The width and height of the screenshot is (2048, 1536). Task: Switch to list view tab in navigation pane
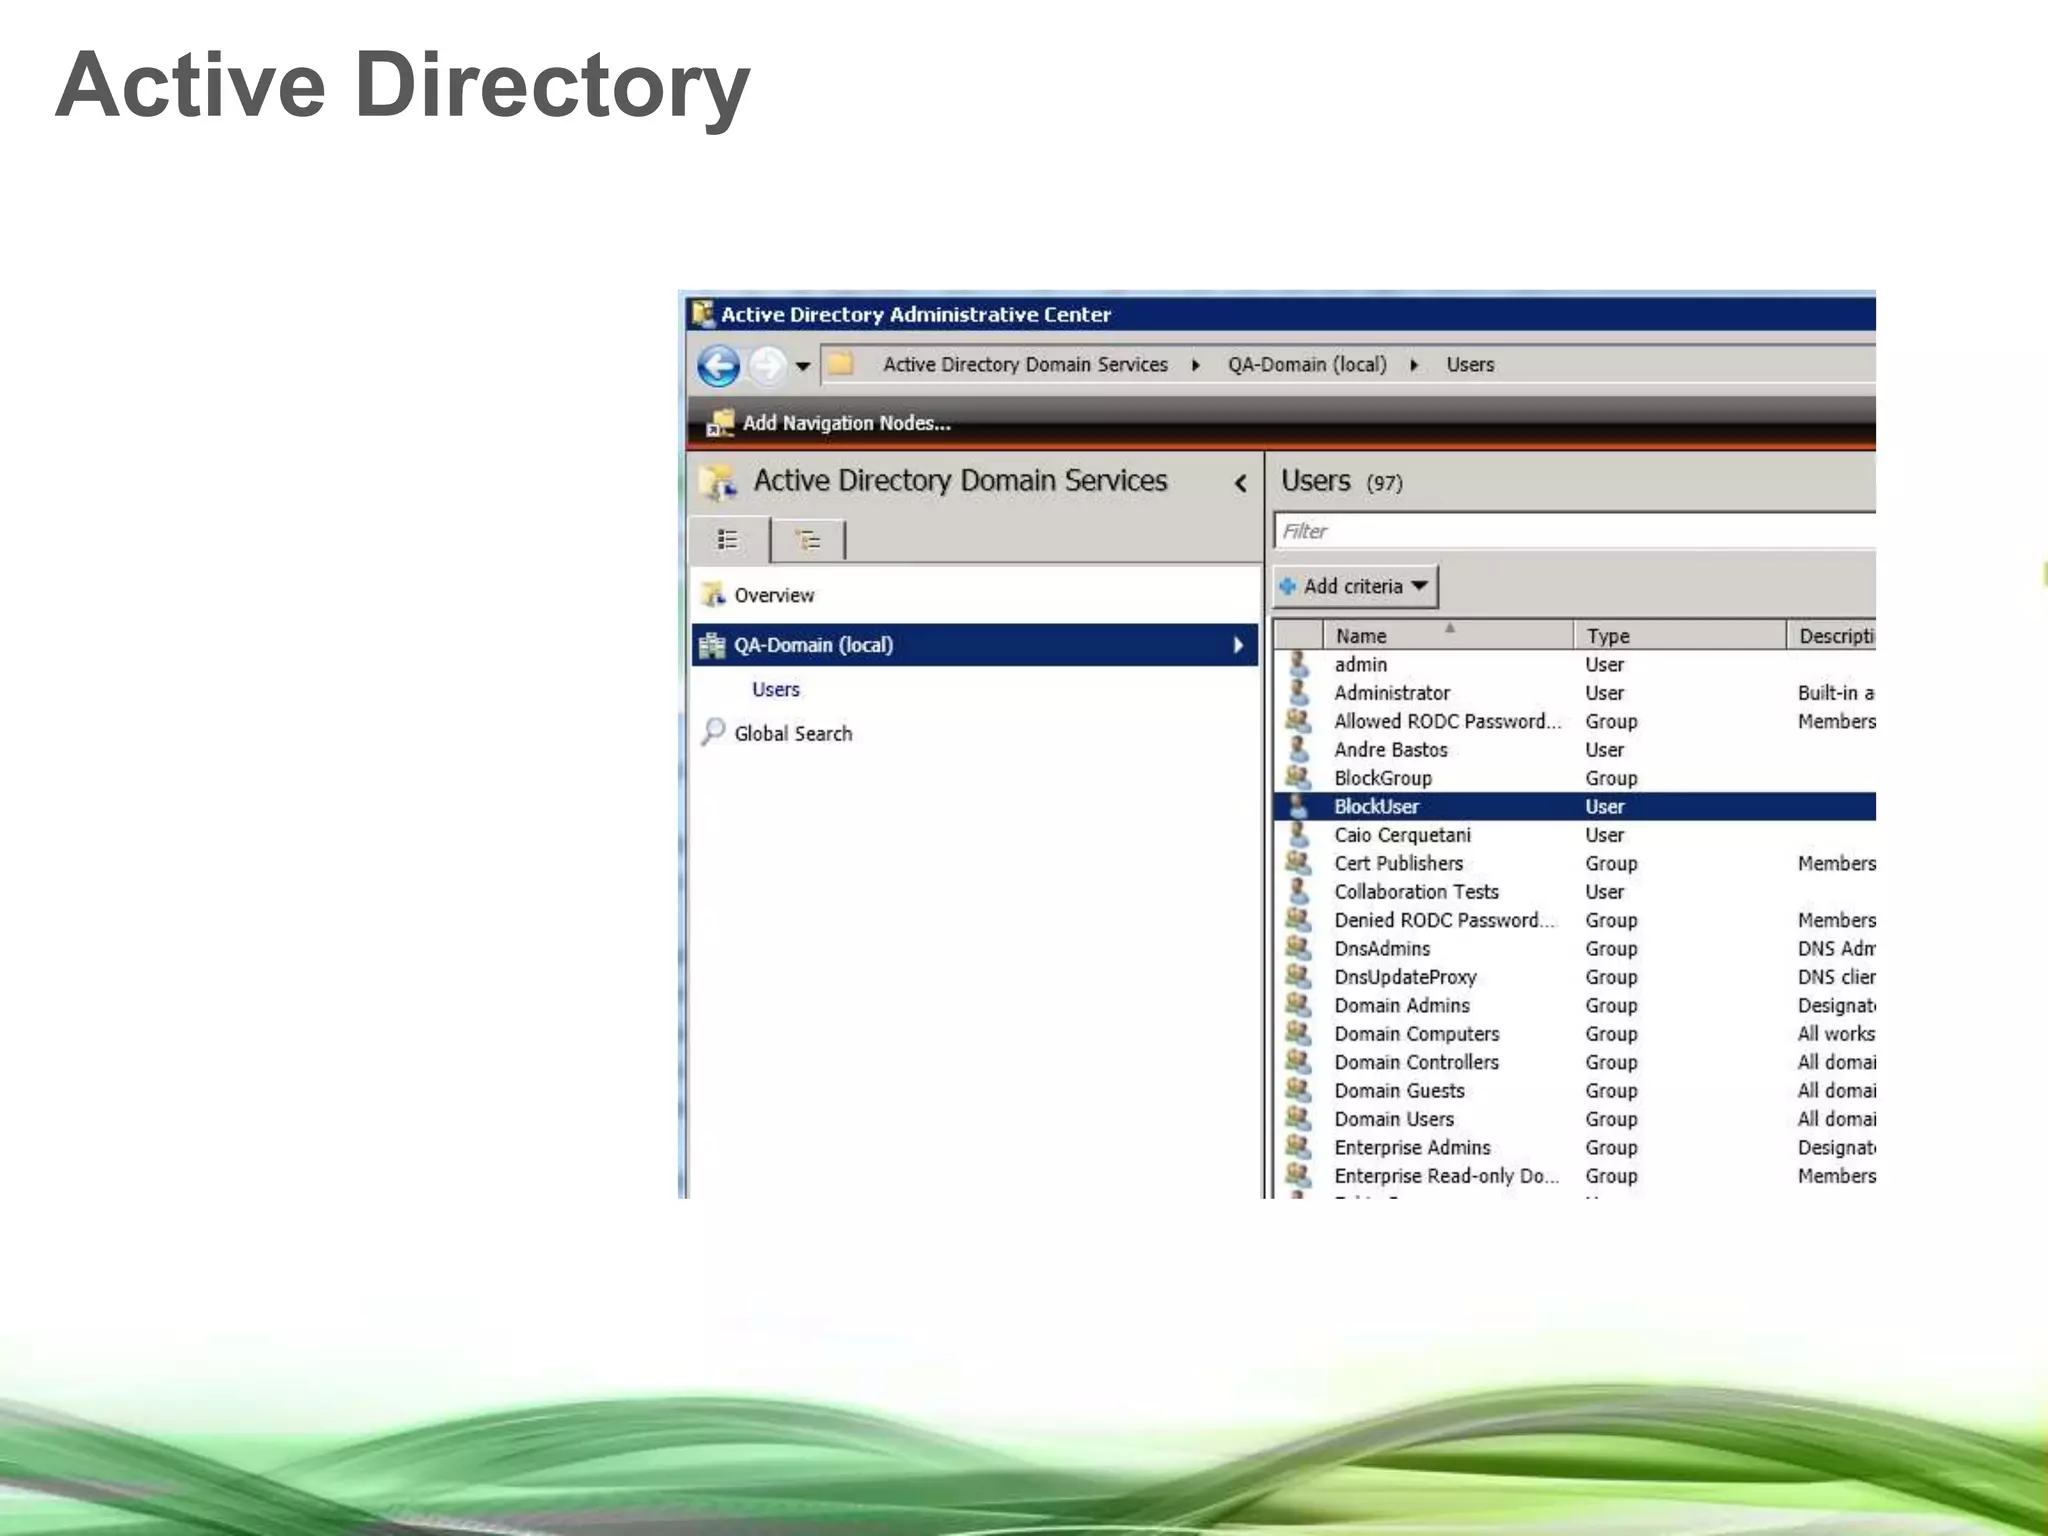(729, 540)
